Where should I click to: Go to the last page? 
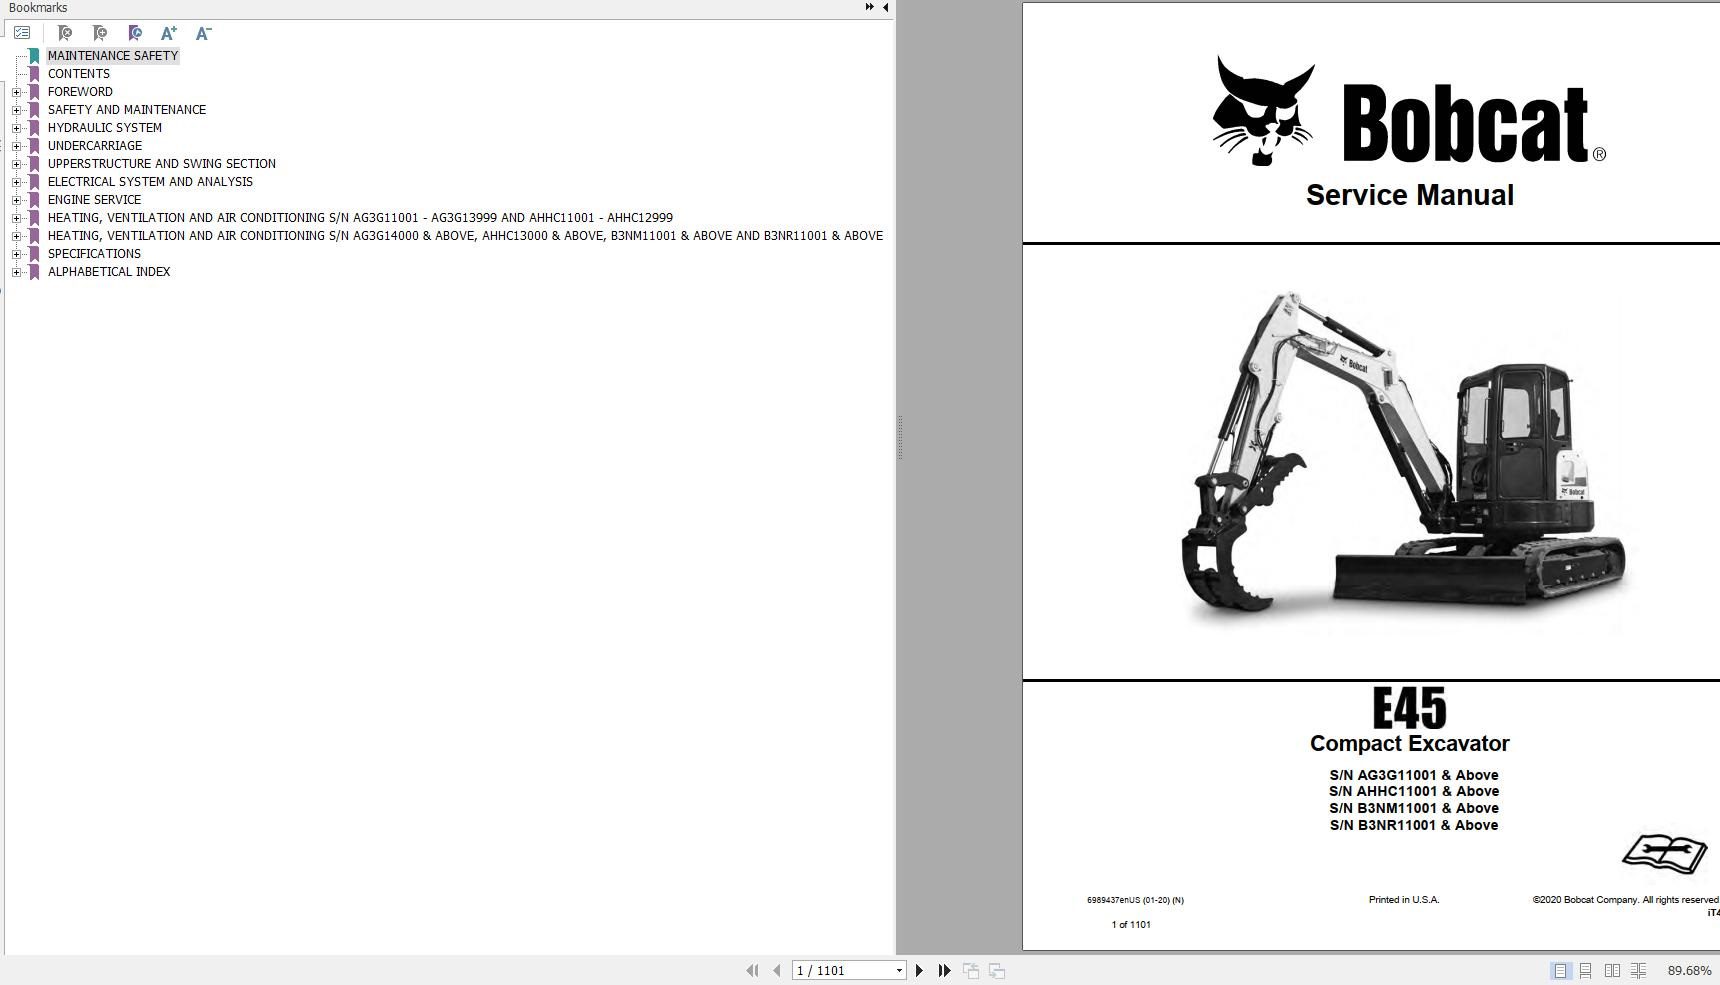pyautogui.click(x=944, y=970)
